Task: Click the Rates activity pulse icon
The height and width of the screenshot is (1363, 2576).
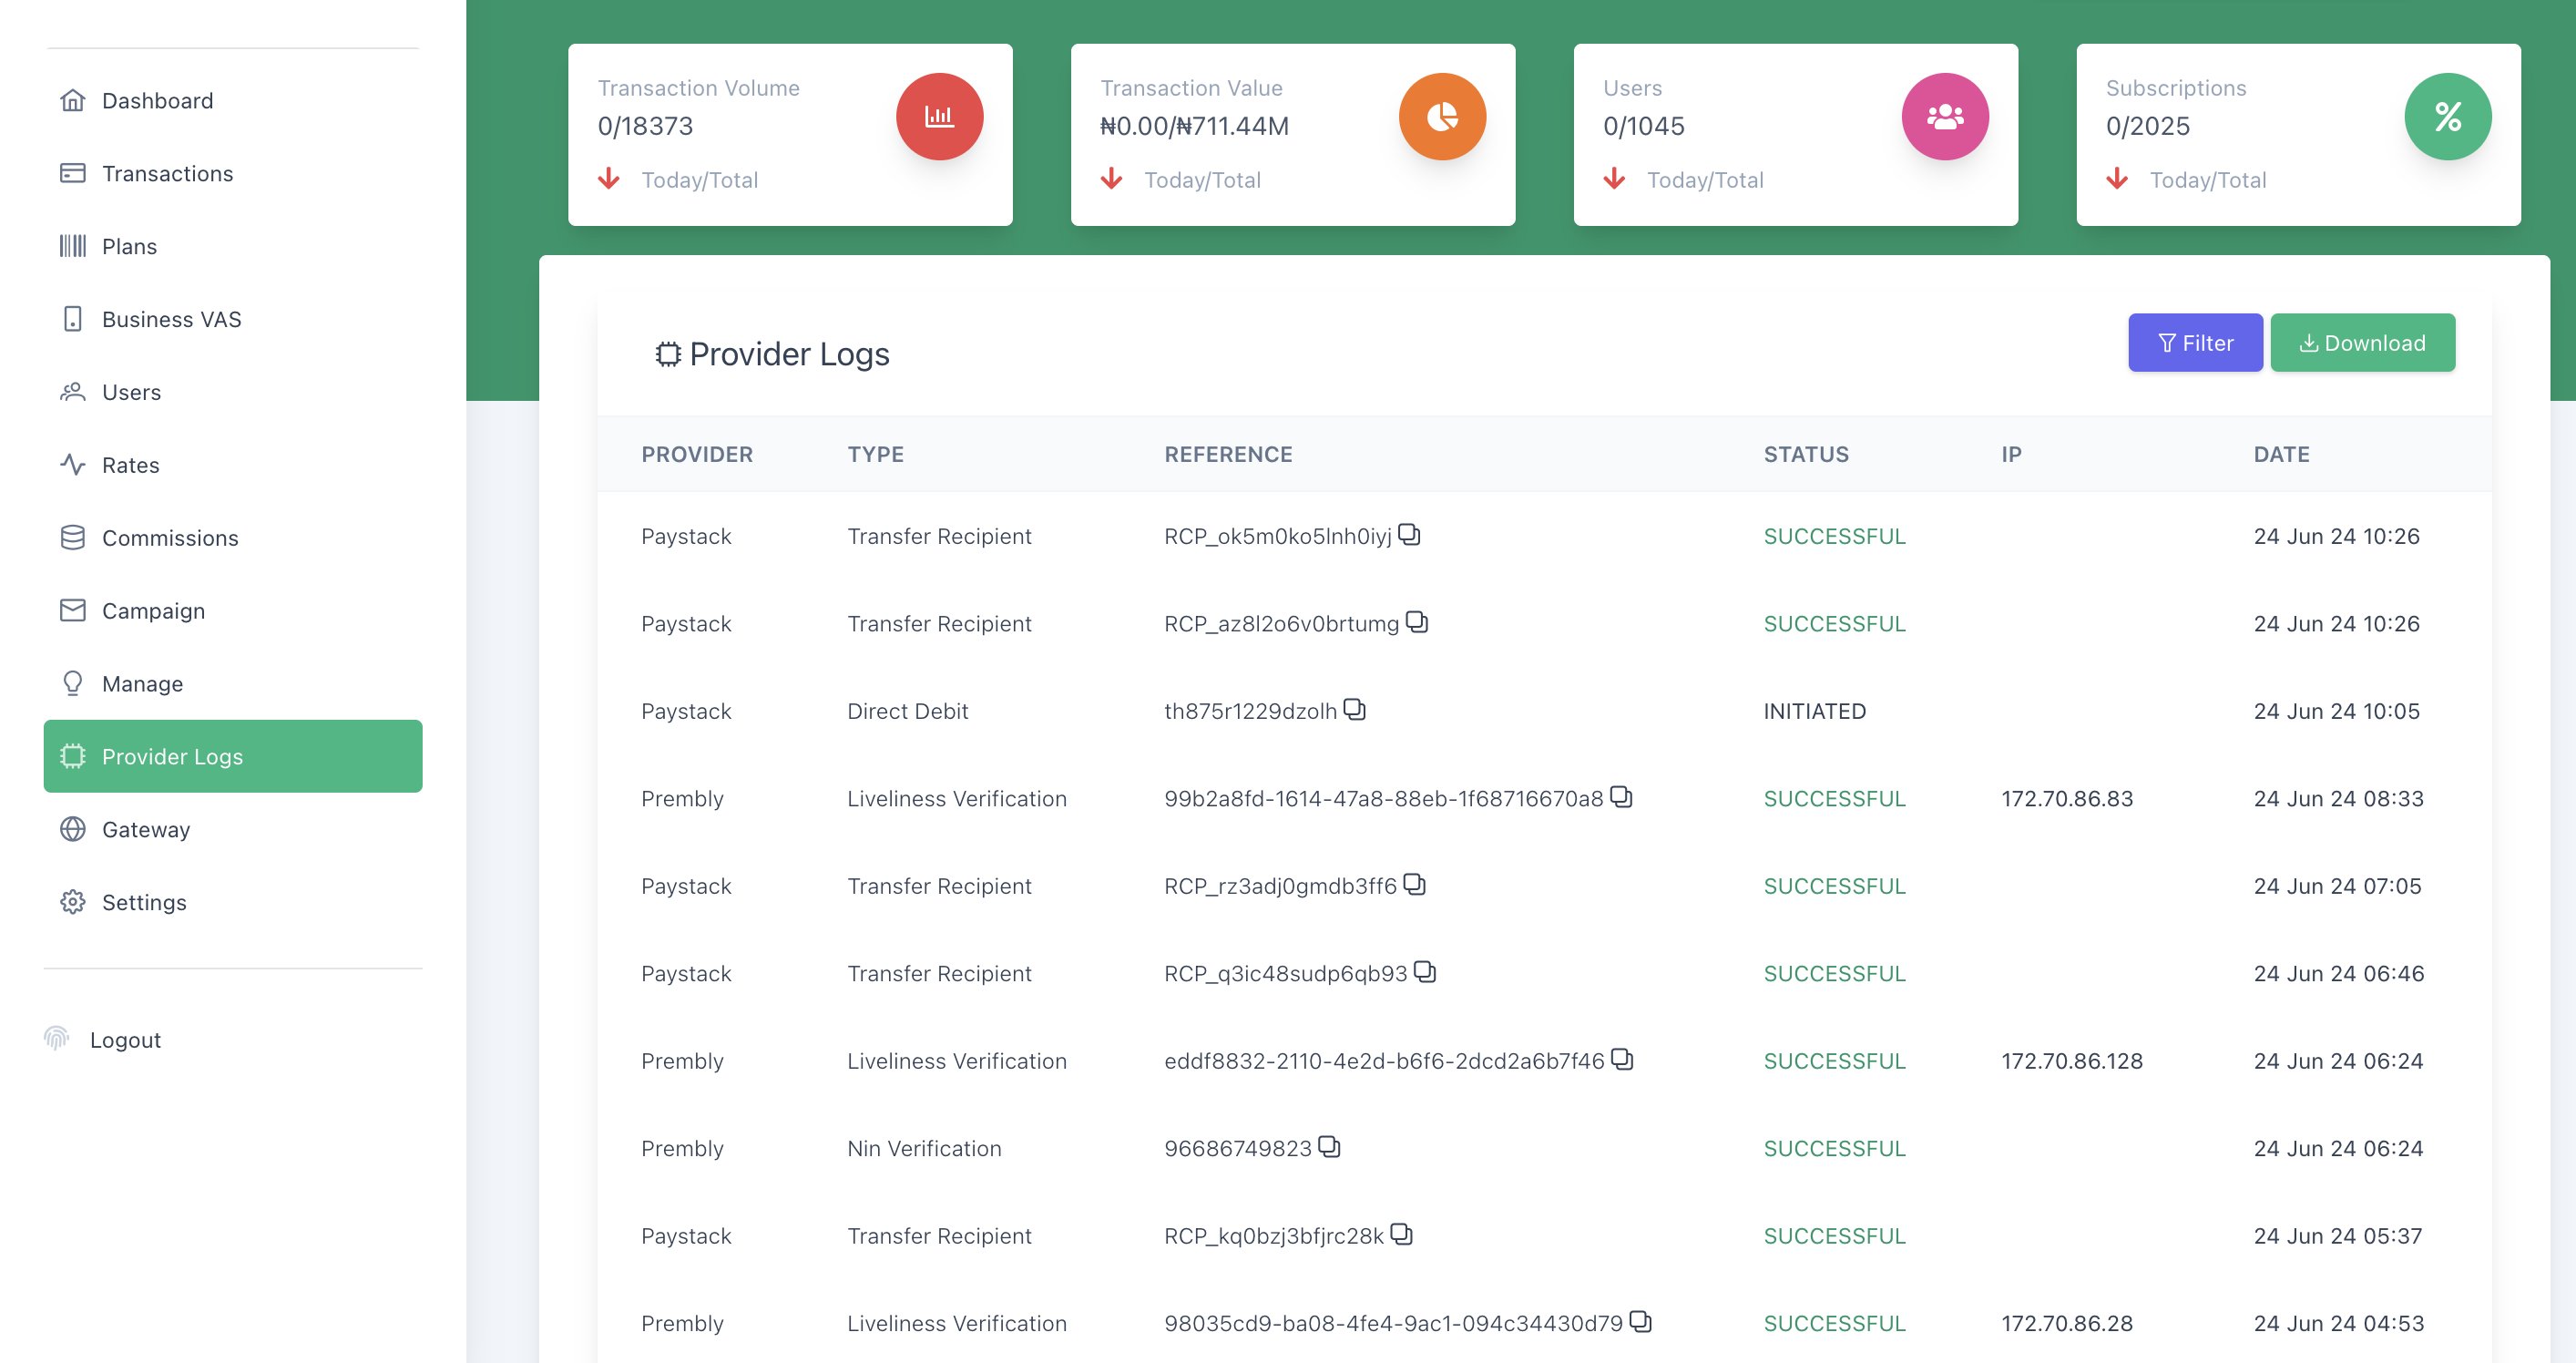Action: click(x=73, y=465)
